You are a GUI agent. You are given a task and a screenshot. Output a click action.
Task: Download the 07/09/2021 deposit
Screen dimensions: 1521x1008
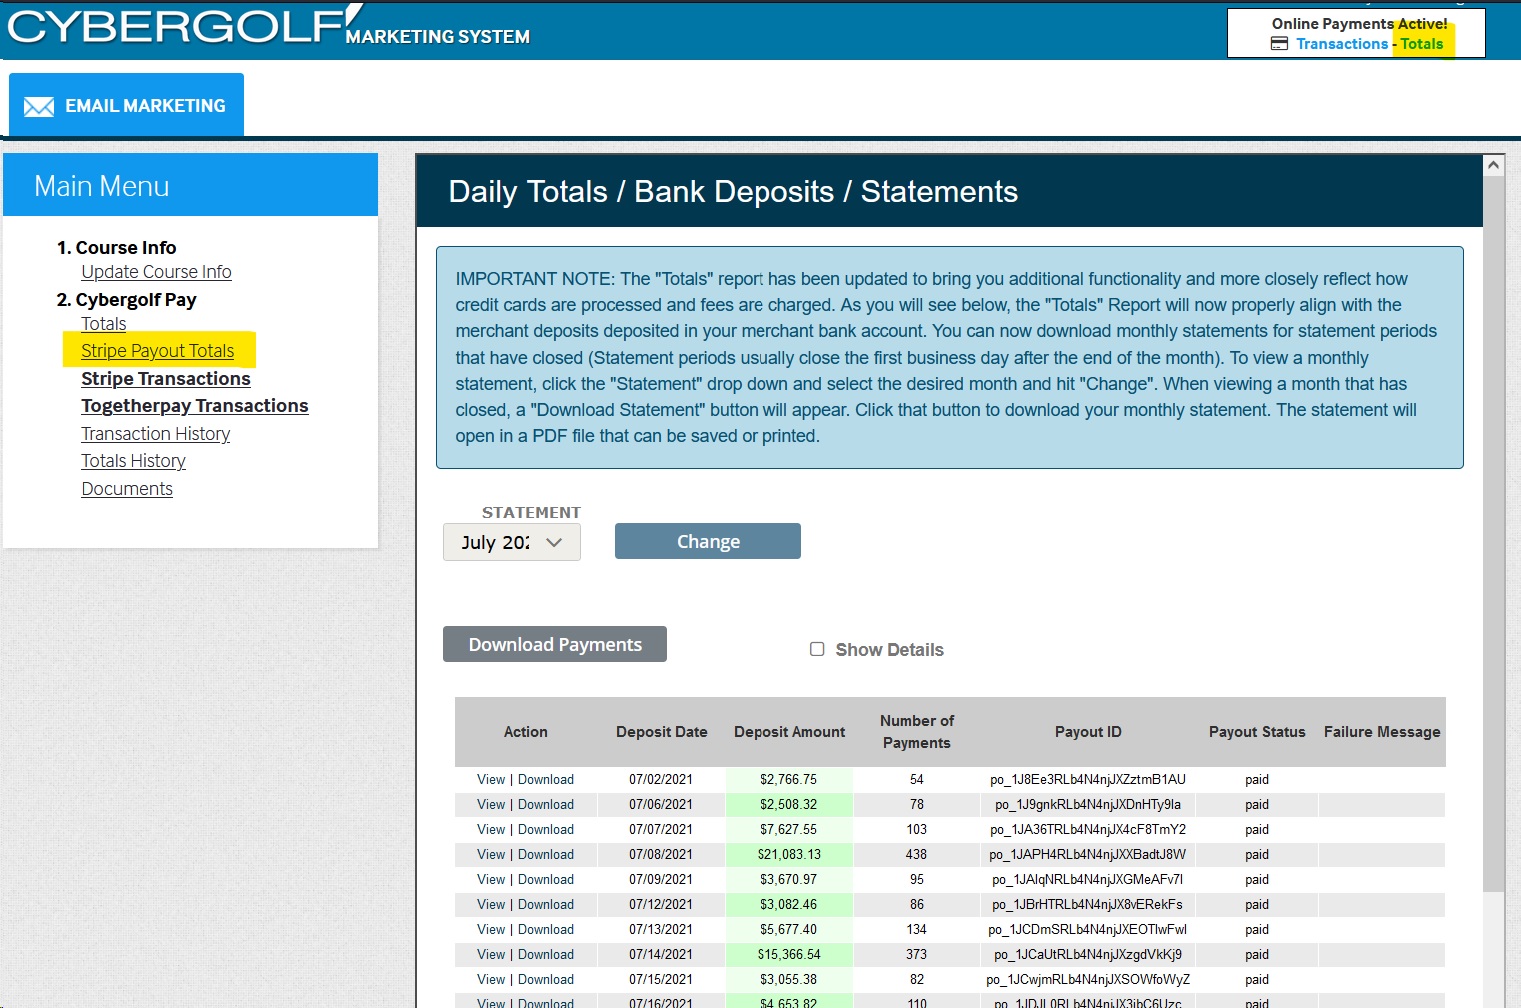(546, 879)
